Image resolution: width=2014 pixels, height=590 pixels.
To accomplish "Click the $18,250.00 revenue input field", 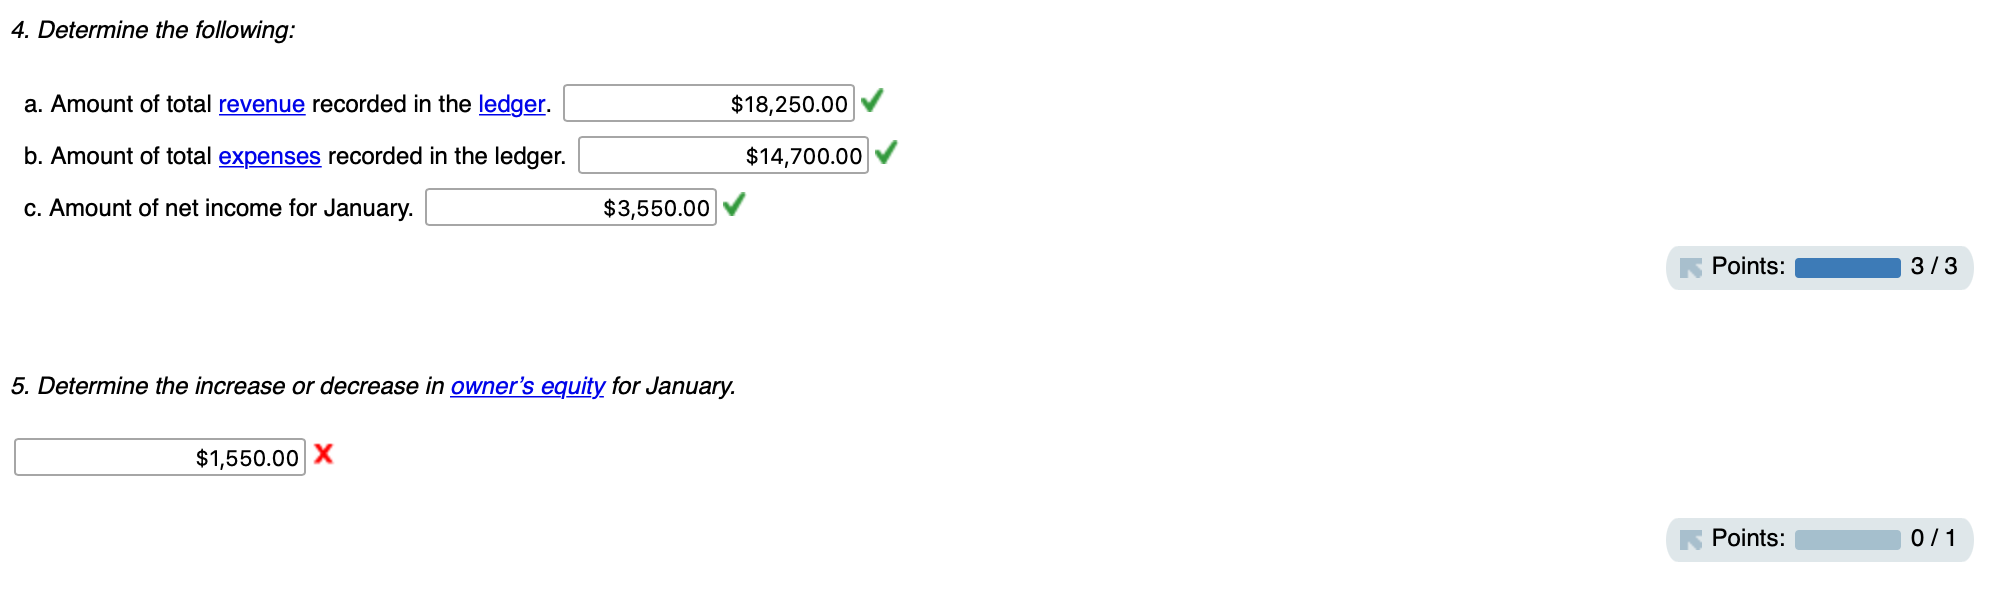I will tap(710, 103).
